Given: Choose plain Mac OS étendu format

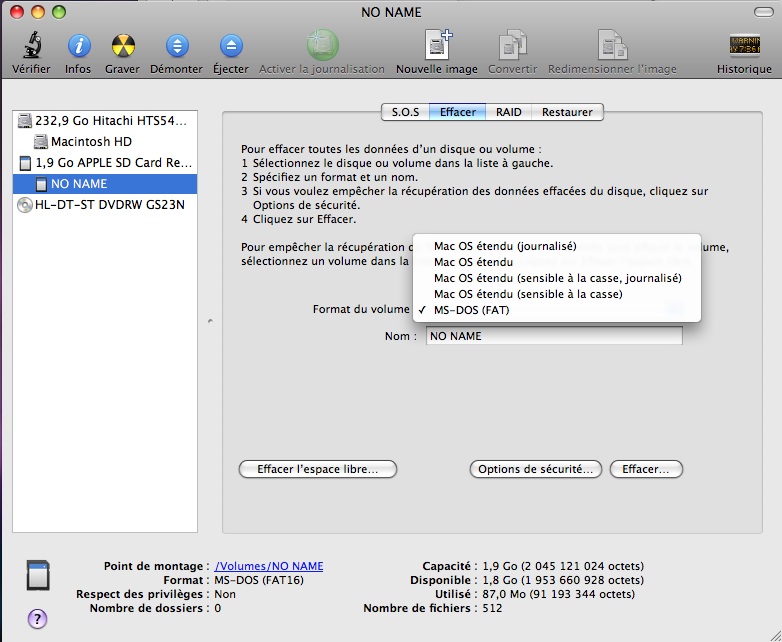Looking at the screenshot, I should 557,262.
